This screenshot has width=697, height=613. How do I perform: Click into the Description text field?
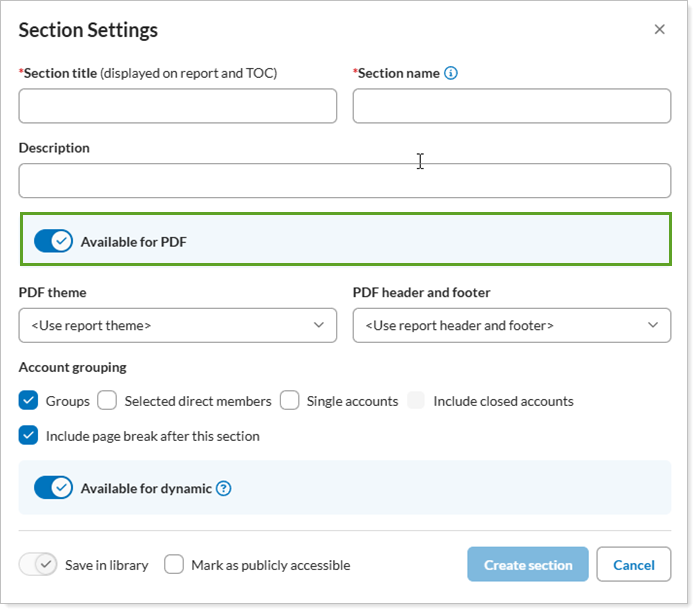point(345,180)
